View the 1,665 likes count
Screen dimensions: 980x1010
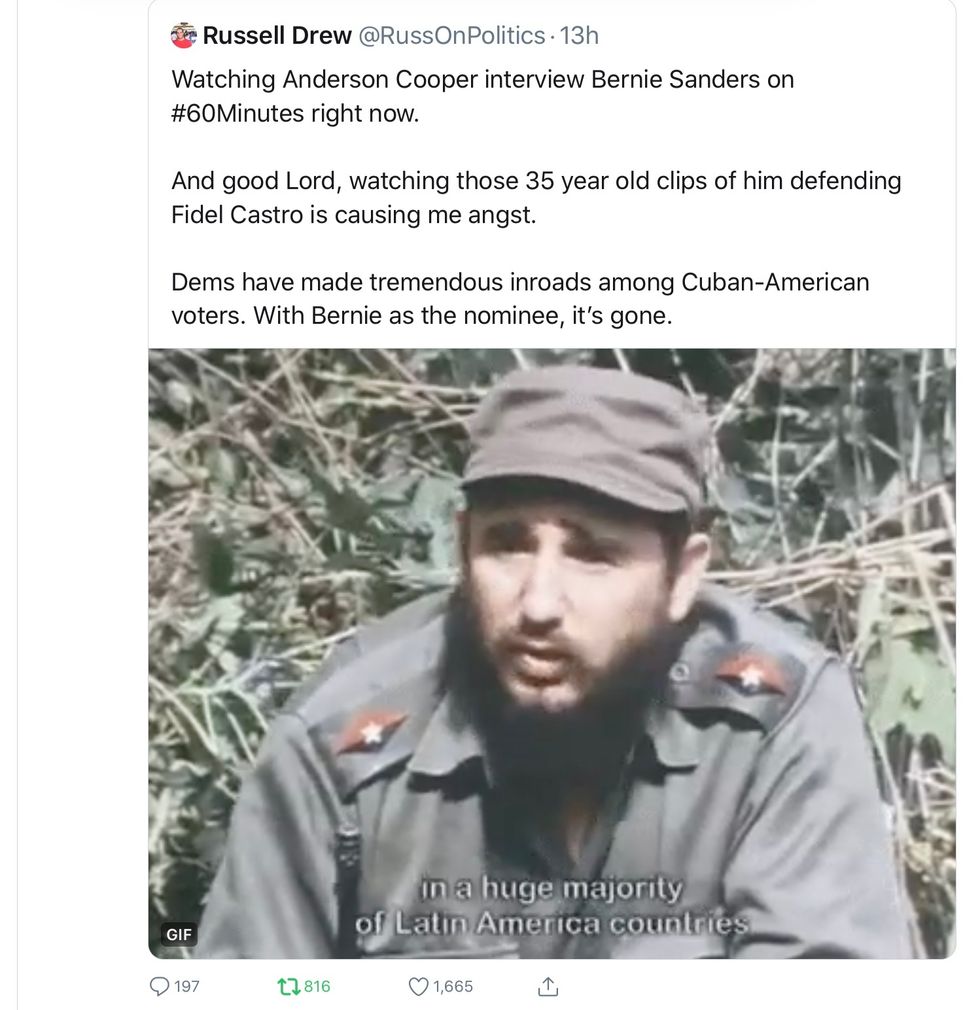pos(453,986)
